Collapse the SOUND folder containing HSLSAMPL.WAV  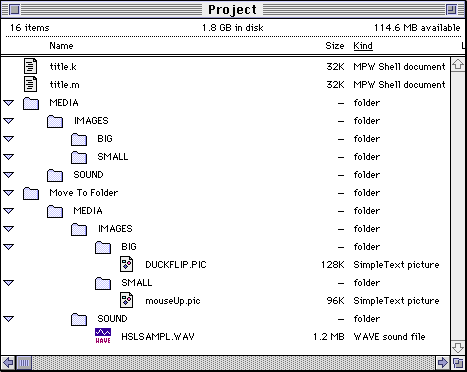[x=9, y=319]
